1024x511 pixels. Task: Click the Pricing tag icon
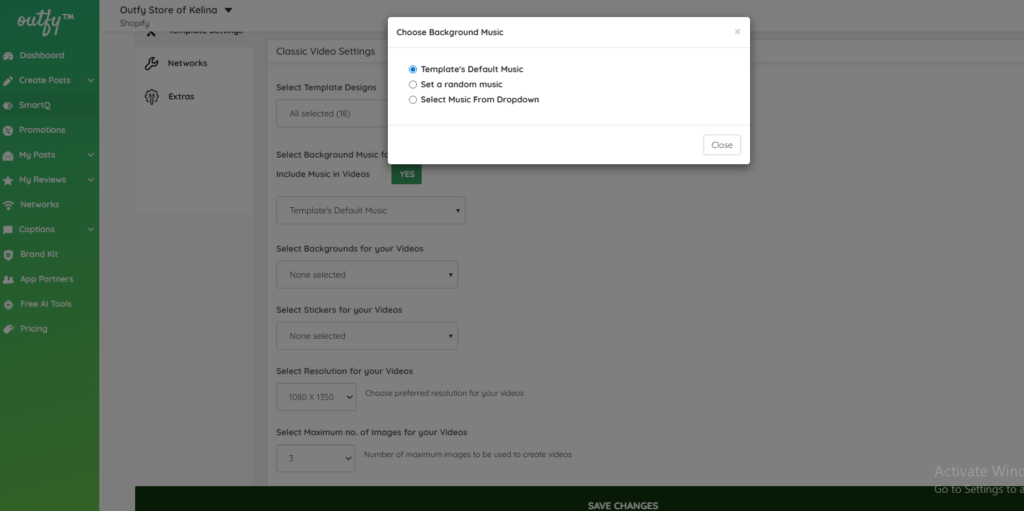tap(9, 329)
